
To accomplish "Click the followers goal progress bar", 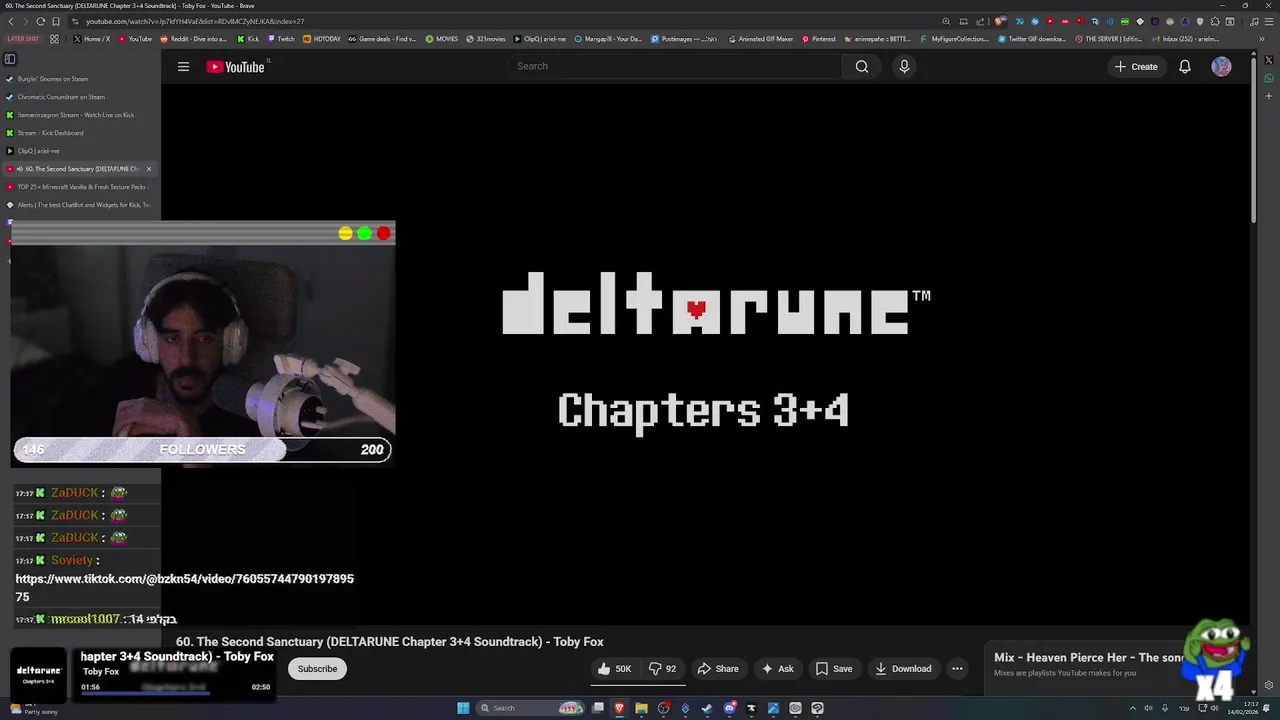I will (x=202, y=450).
